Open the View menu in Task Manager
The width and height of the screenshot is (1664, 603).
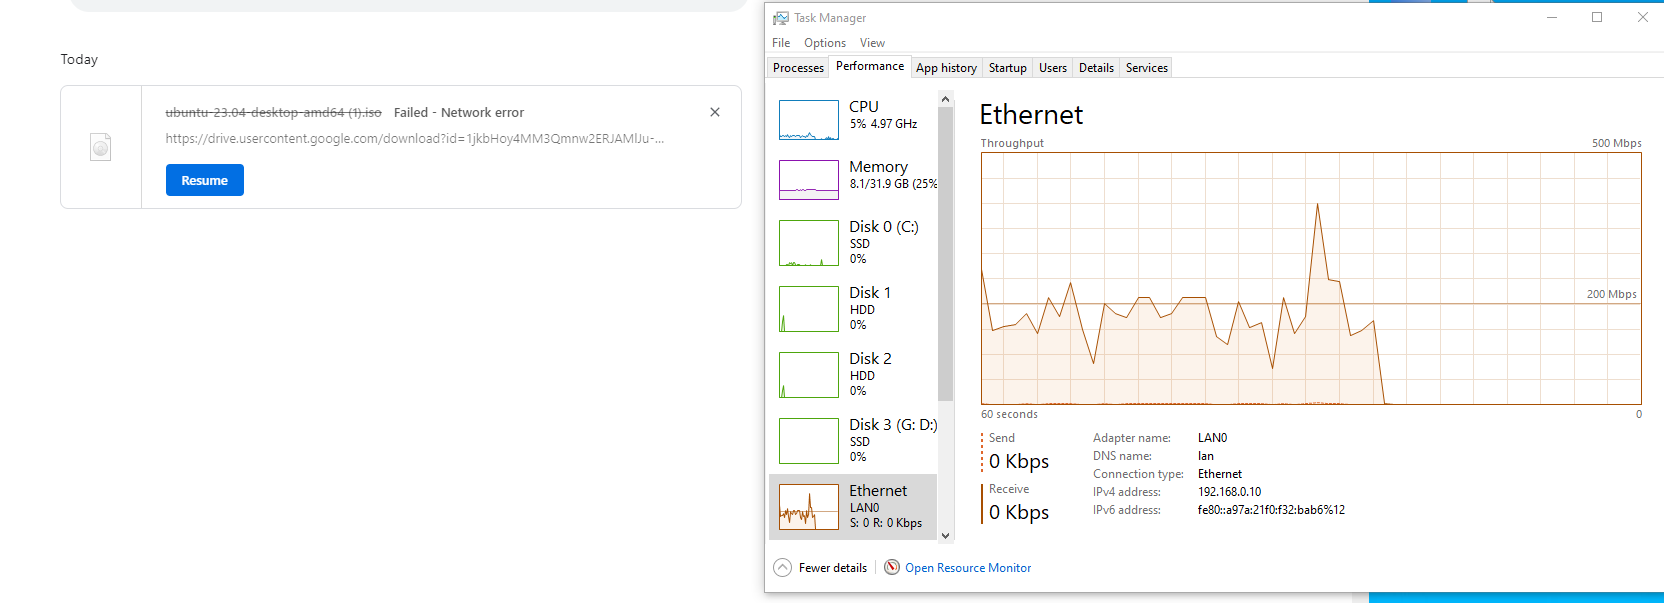point(872,43)
